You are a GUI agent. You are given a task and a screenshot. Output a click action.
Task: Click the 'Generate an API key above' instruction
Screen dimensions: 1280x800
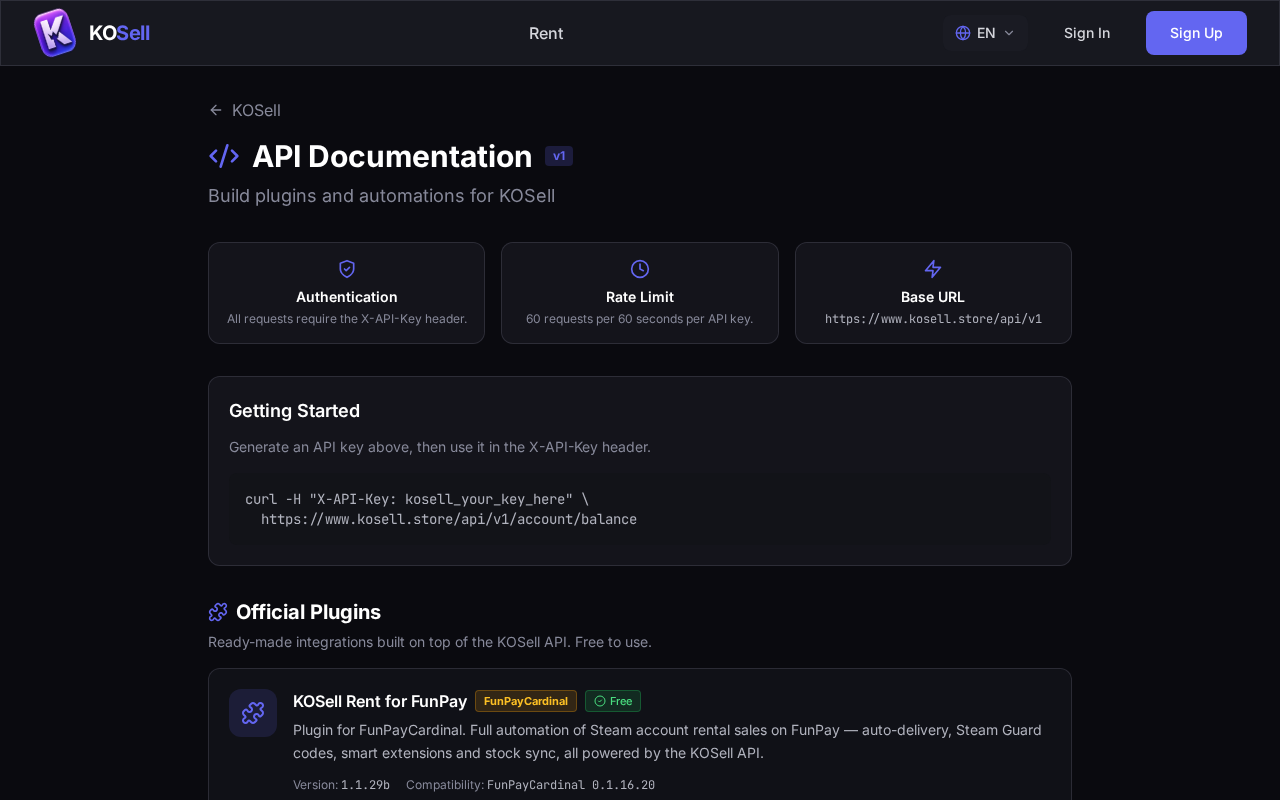coord(440,447)
